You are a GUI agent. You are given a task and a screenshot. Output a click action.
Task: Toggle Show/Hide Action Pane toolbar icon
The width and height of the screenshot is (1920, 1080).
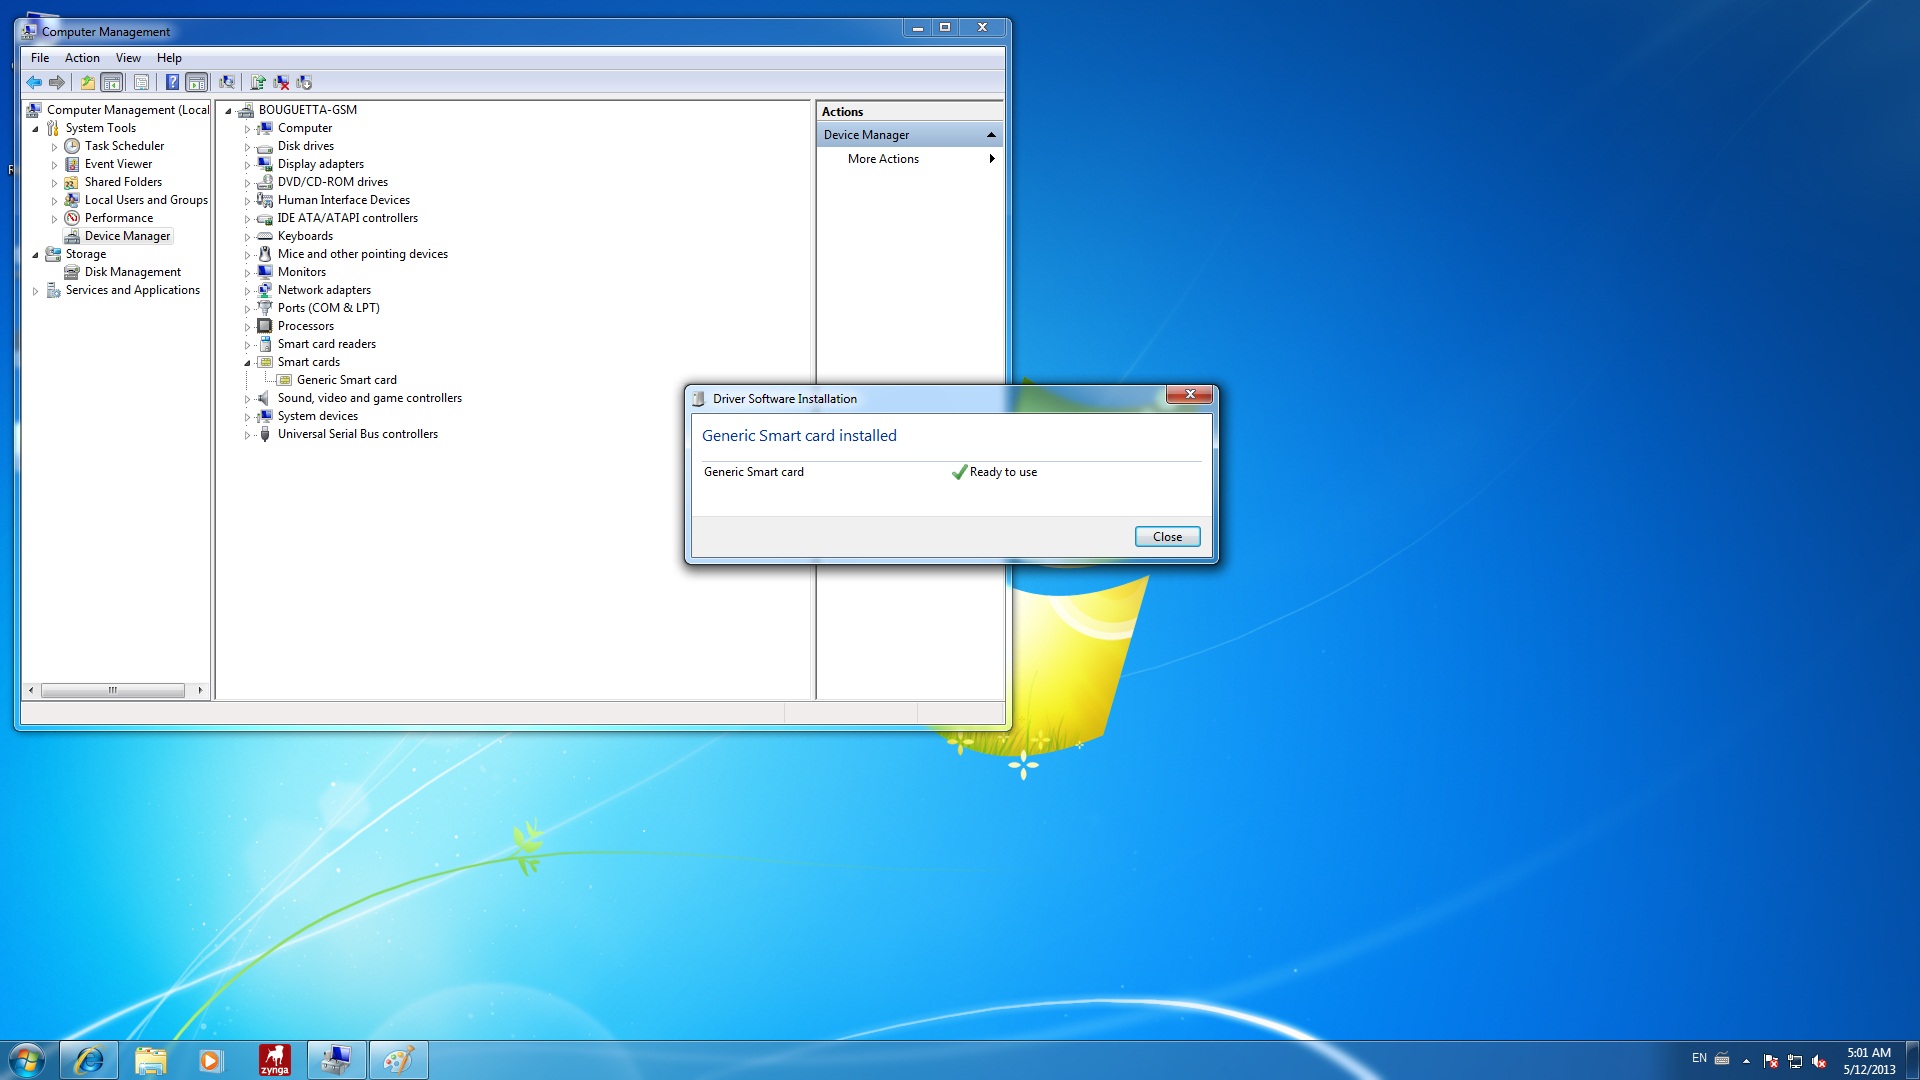pos(197,83)
